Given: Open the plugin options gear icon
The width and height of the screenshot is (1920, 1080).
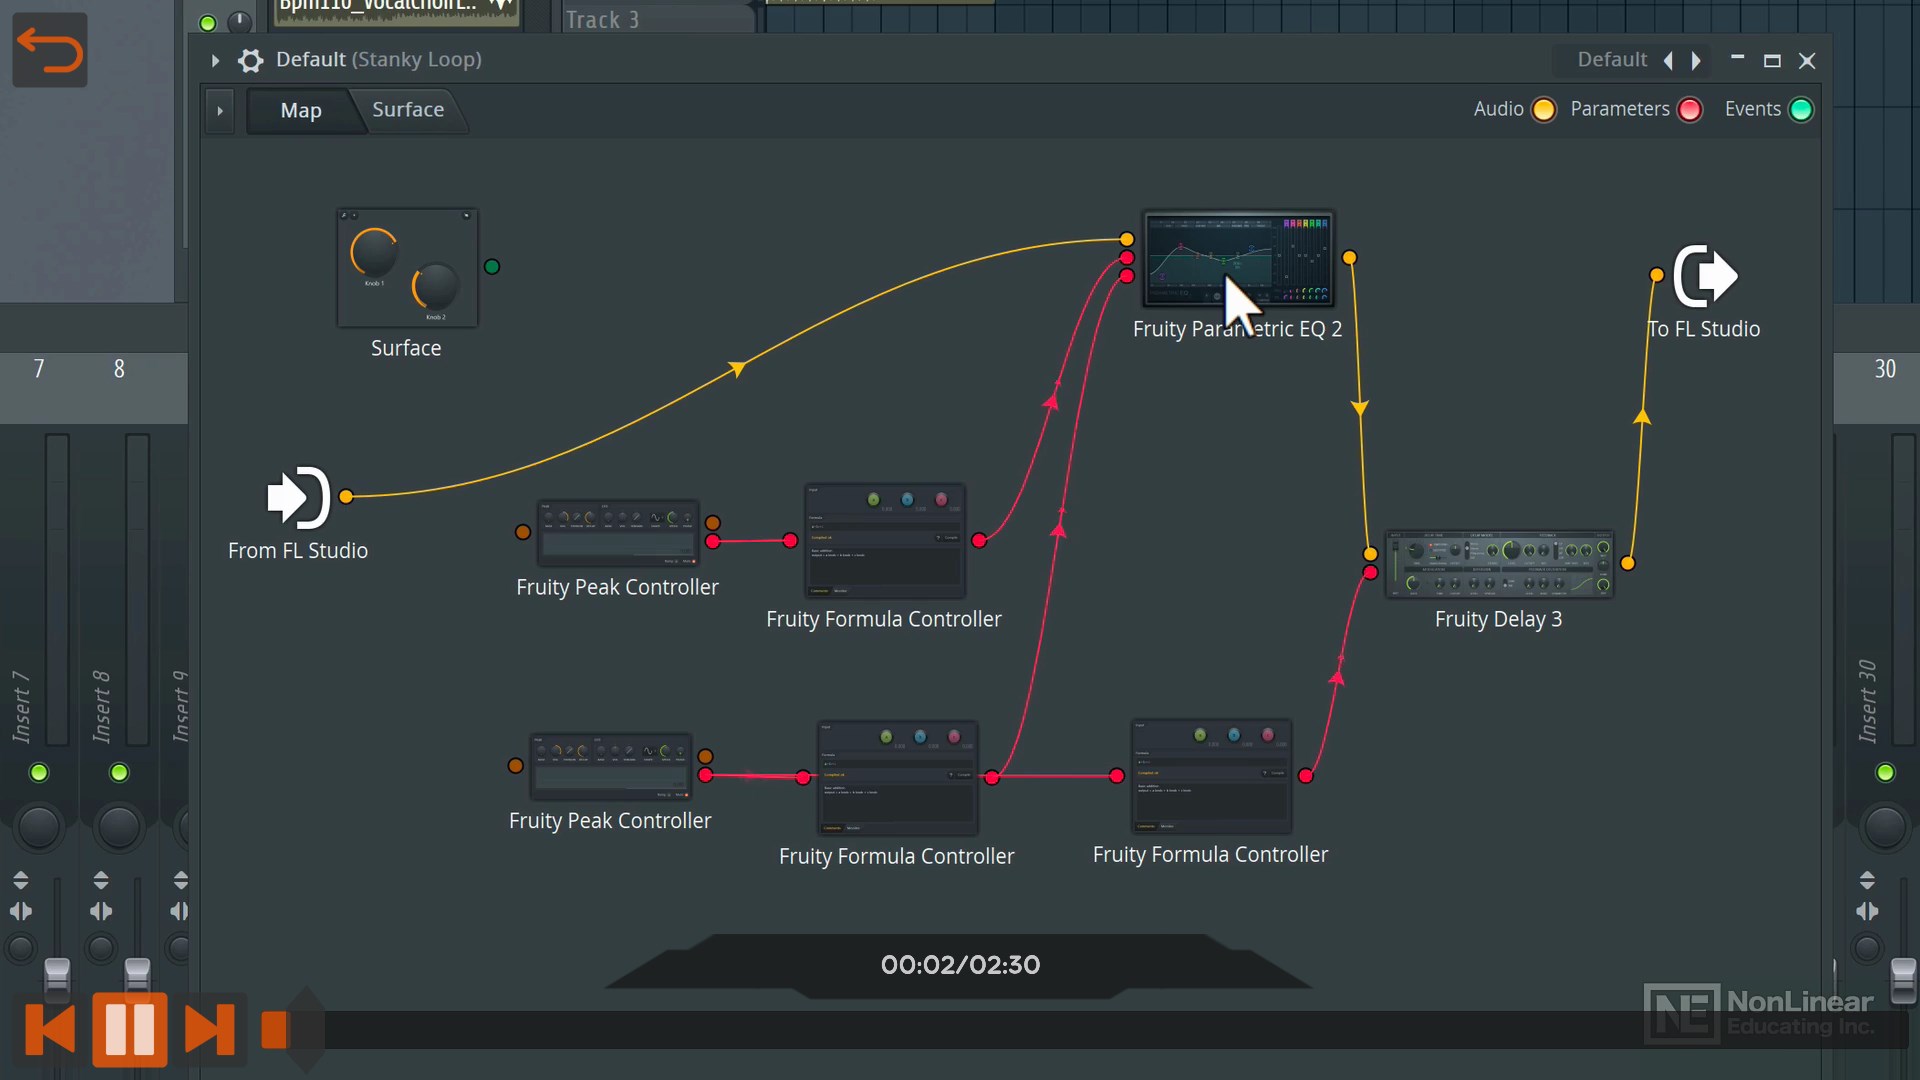Looking at the screenshot, I should tap(250, 60).
